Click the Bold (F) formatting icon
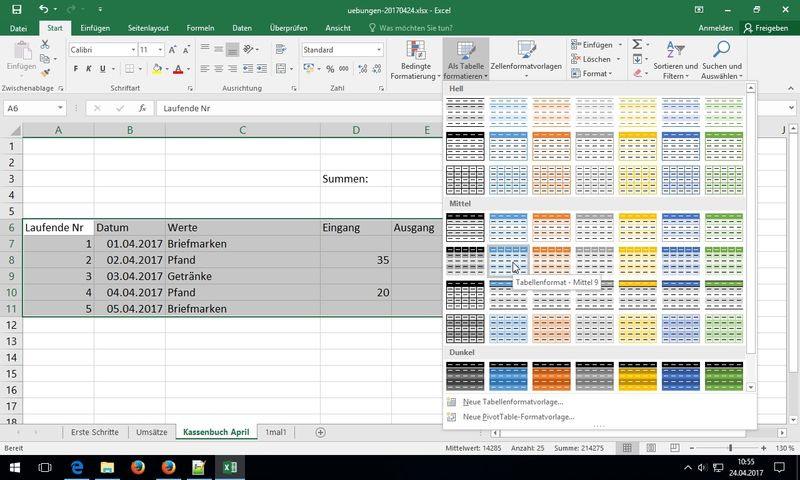Screen dimensions: 800x480 (75, 69)
